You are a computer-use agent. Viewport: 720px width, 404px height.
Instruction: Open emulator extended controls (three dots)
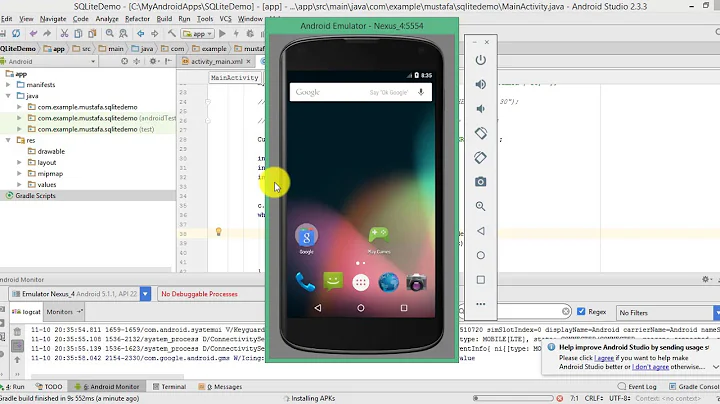tap(480, 304)
